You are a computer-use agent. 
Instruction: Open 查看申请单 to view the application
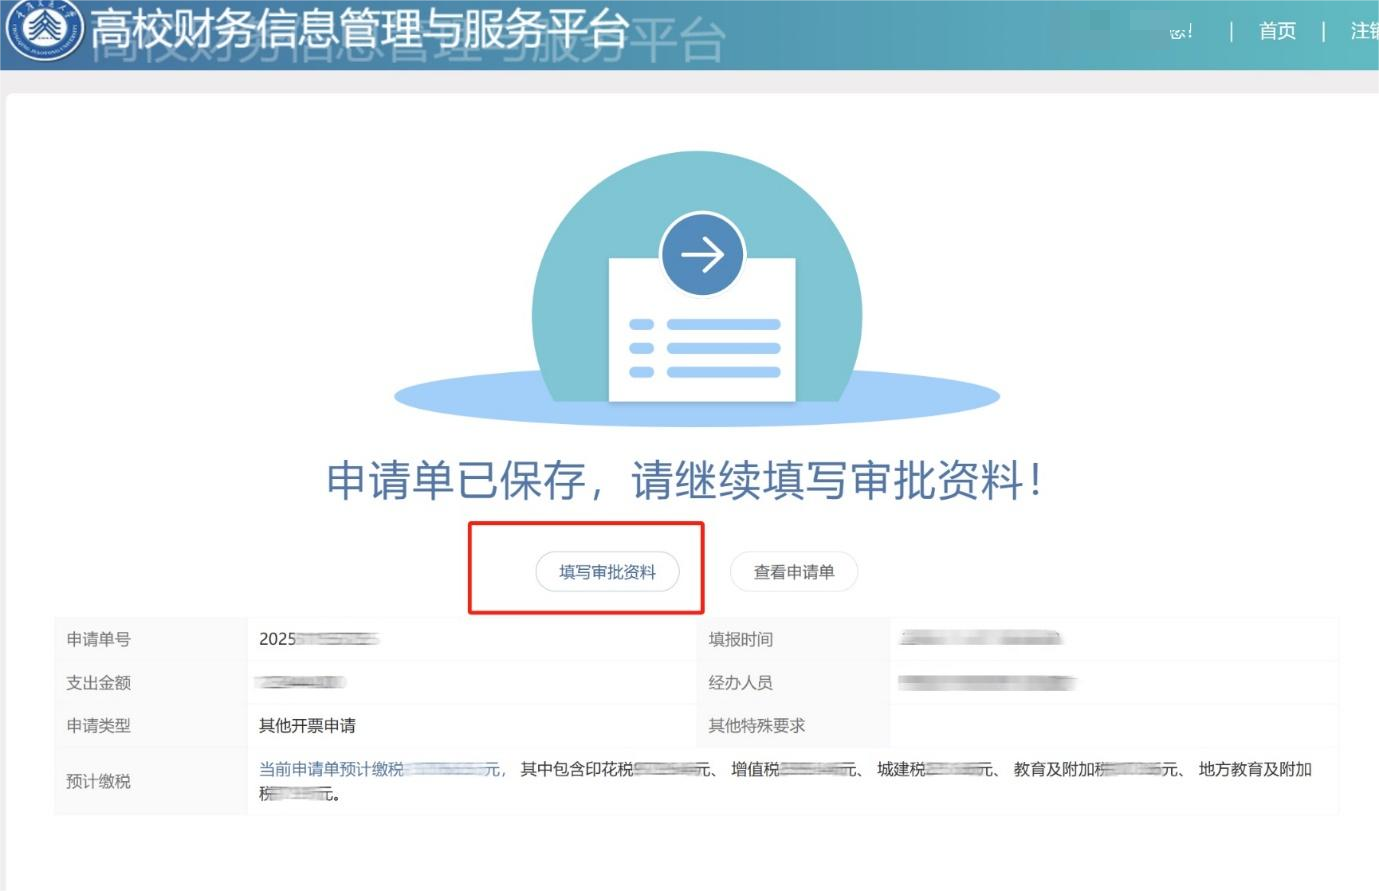tap(793, 572)
